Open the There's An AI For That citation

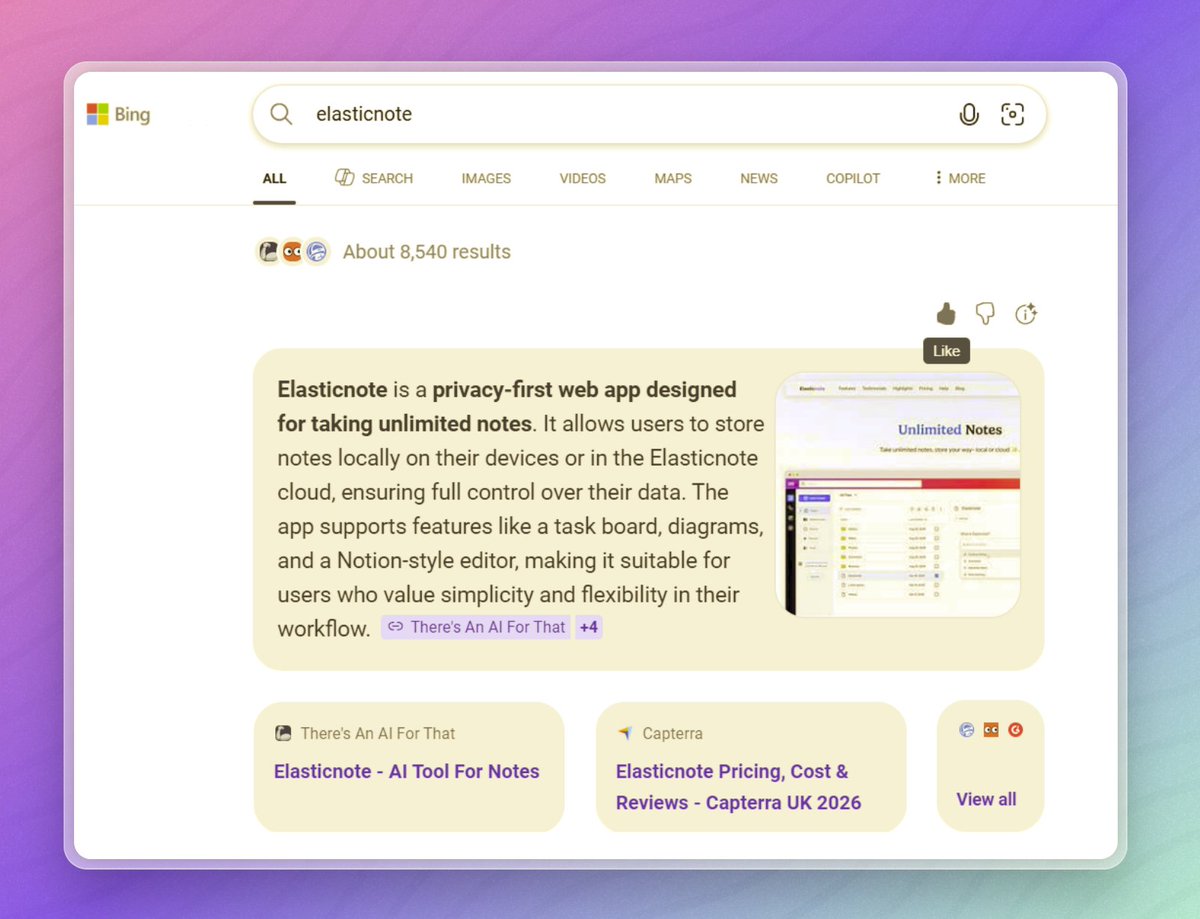pyautogui.click(x=476, y=627)
